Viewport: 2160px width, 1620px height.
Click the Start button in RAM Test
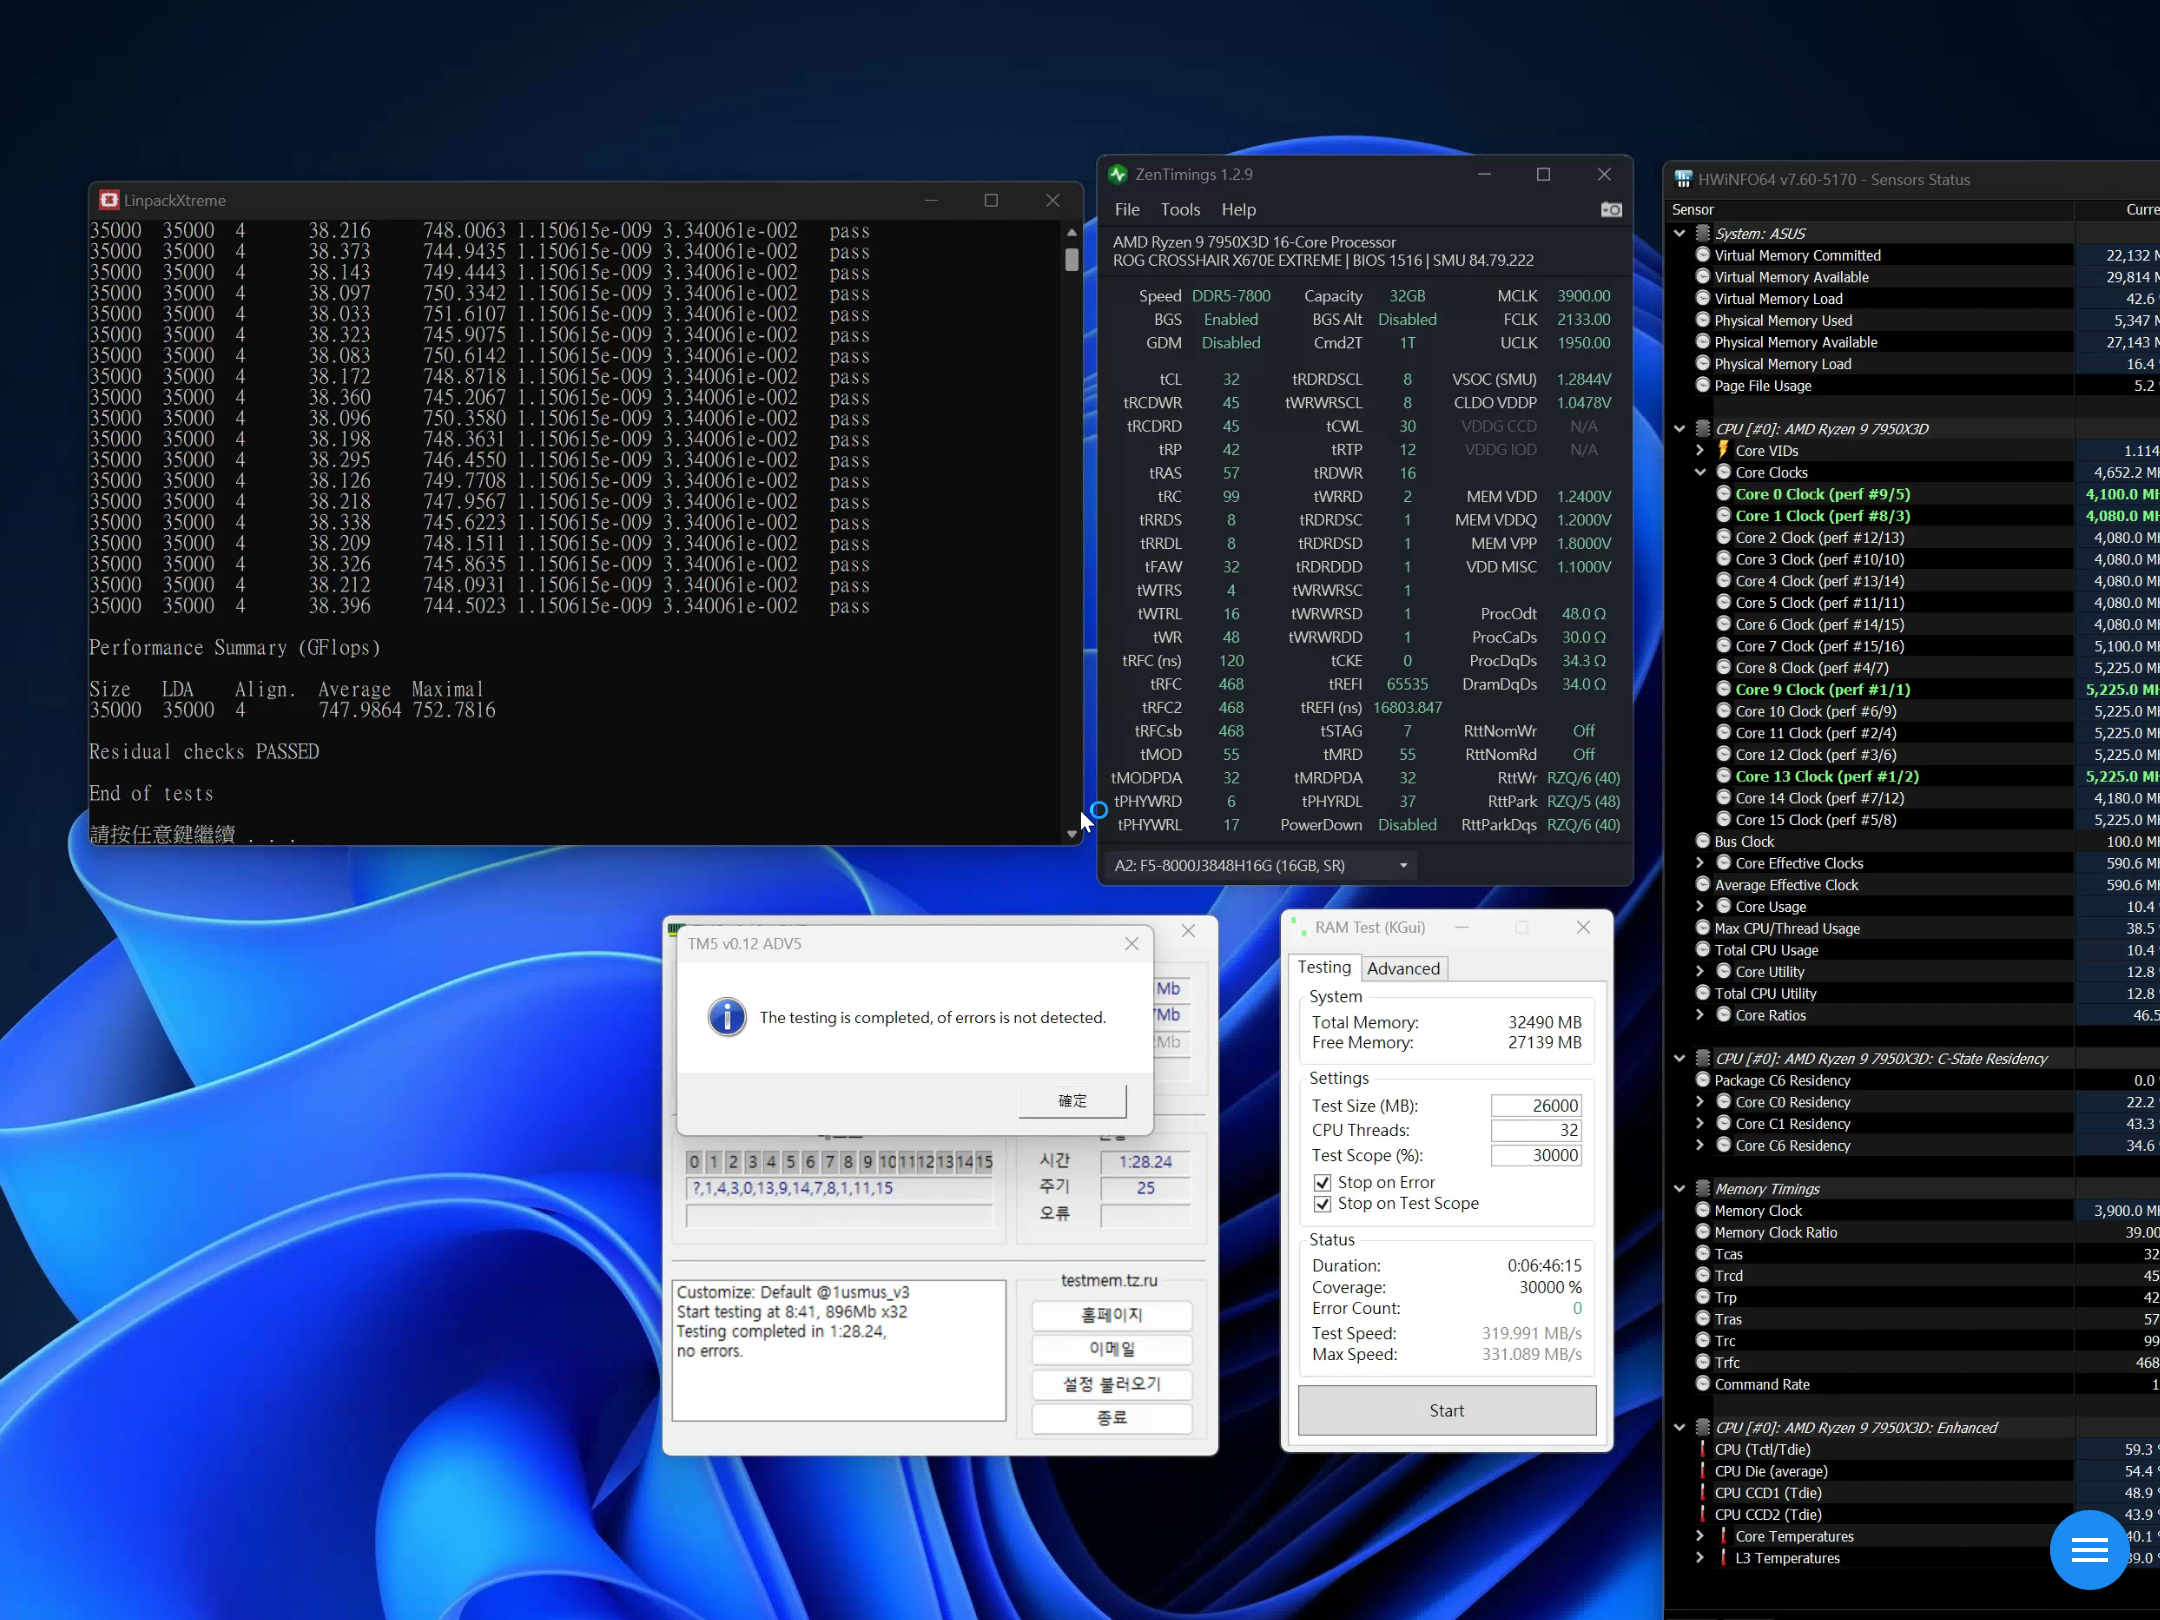1446,1410
